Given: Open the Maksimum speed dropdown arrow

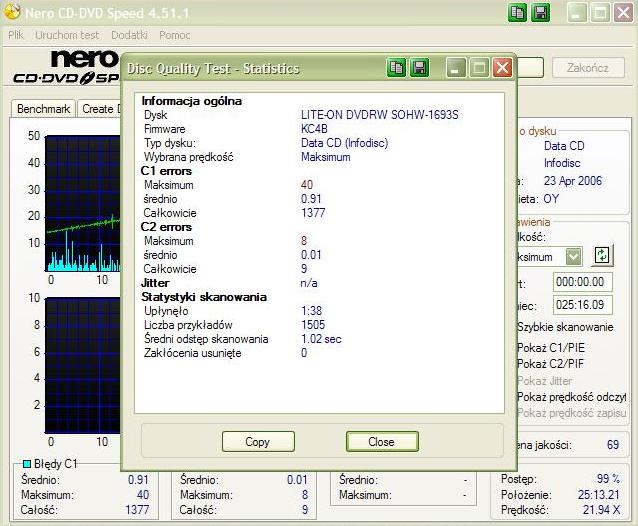Looking at the screenshot, I should click(574, 256).
